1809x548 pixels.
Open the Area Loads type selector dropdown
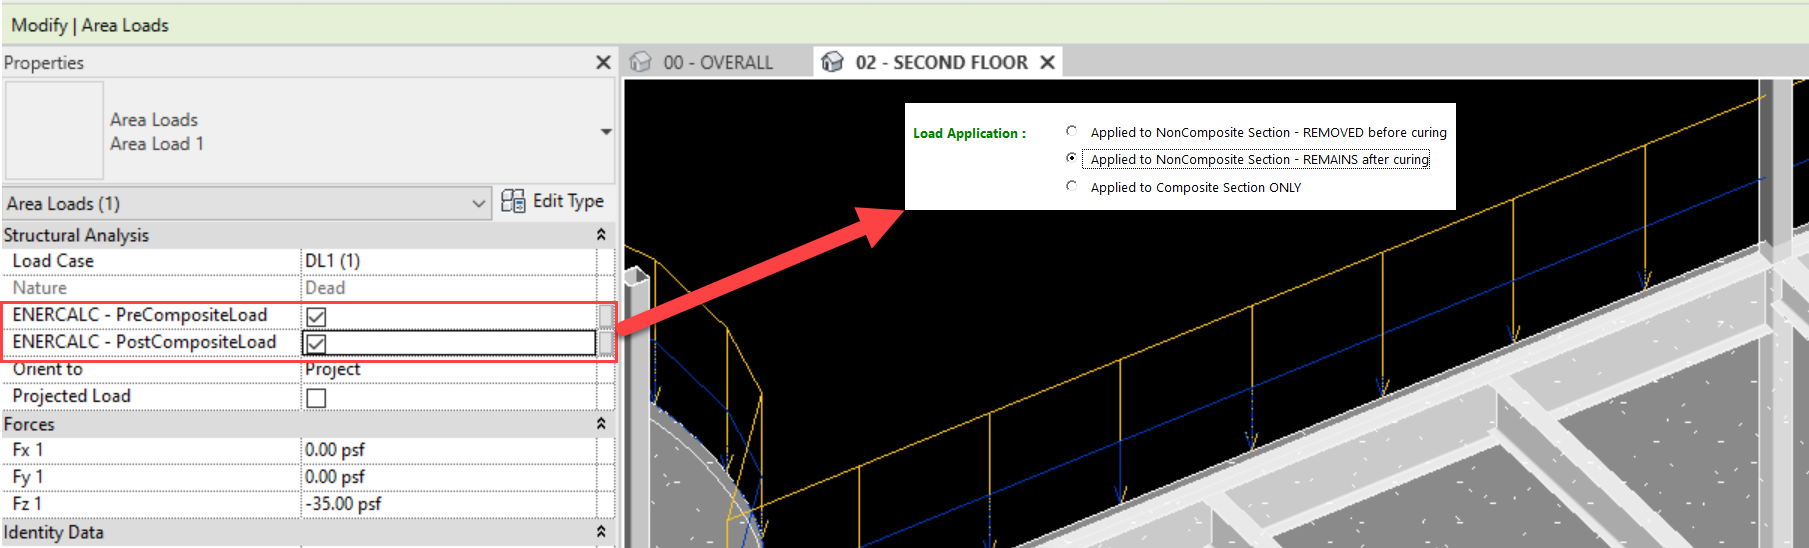[605, 132]
